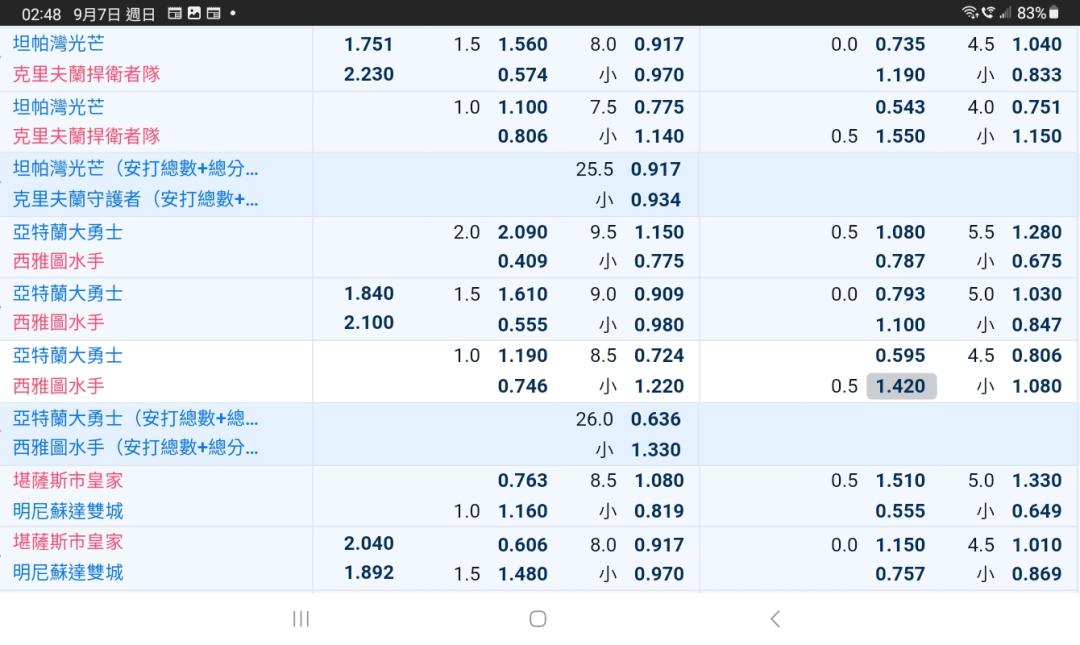1080x645 pixels.
Task: Select moneyline odds 2.100 for 西雅圖水手
Action: coord(368,322)
